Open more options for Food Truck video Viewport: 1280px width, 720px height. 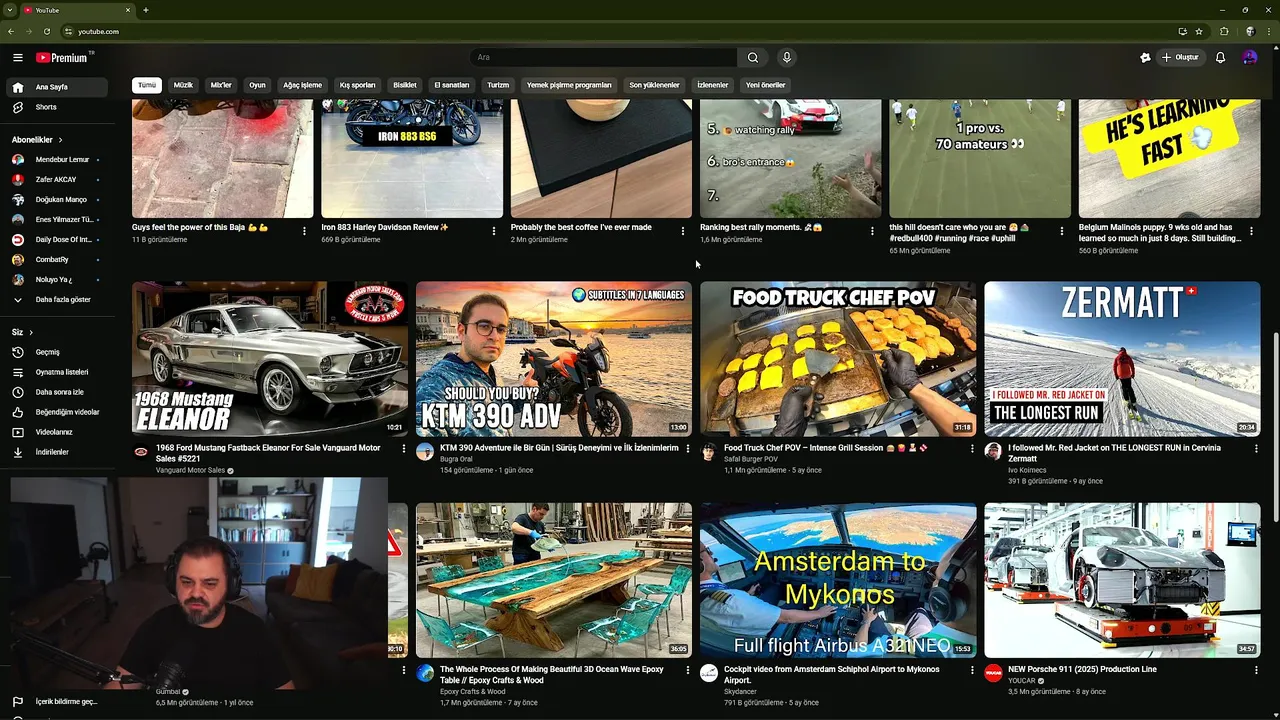pyautogui.click(x=972, y=449)
